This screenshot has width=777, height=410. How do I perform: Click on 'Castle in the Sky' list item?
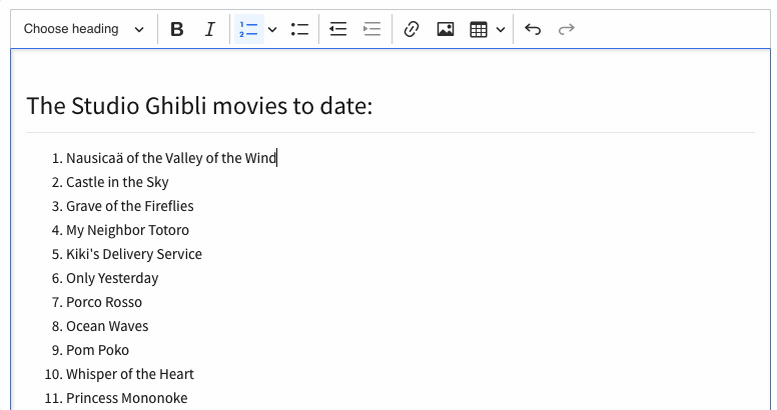point(117,182)
